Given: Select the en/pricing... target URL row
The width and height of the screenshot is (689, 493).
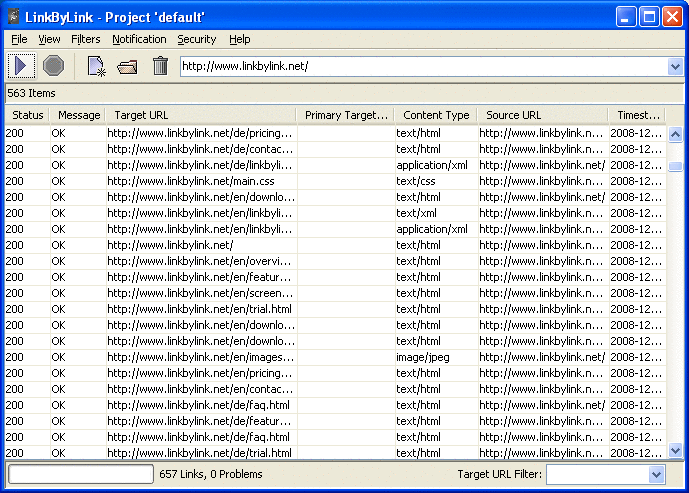Looking at the screenshot, I should click(335, 373).
